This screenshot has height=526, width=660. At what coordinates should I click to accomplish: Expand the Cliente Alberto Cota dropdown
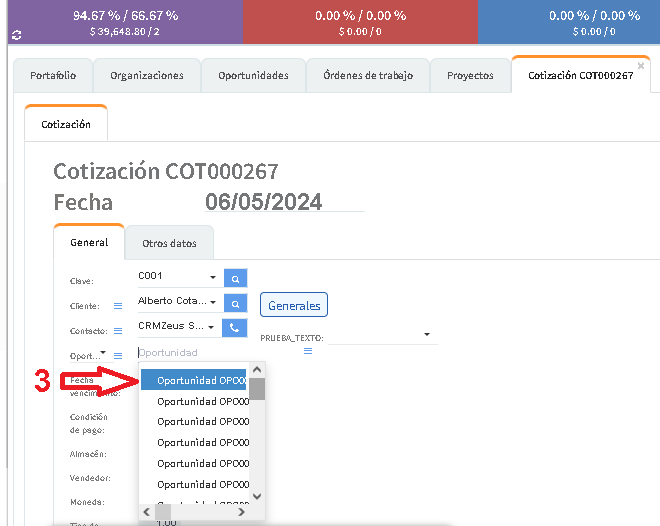click(213, 302)
